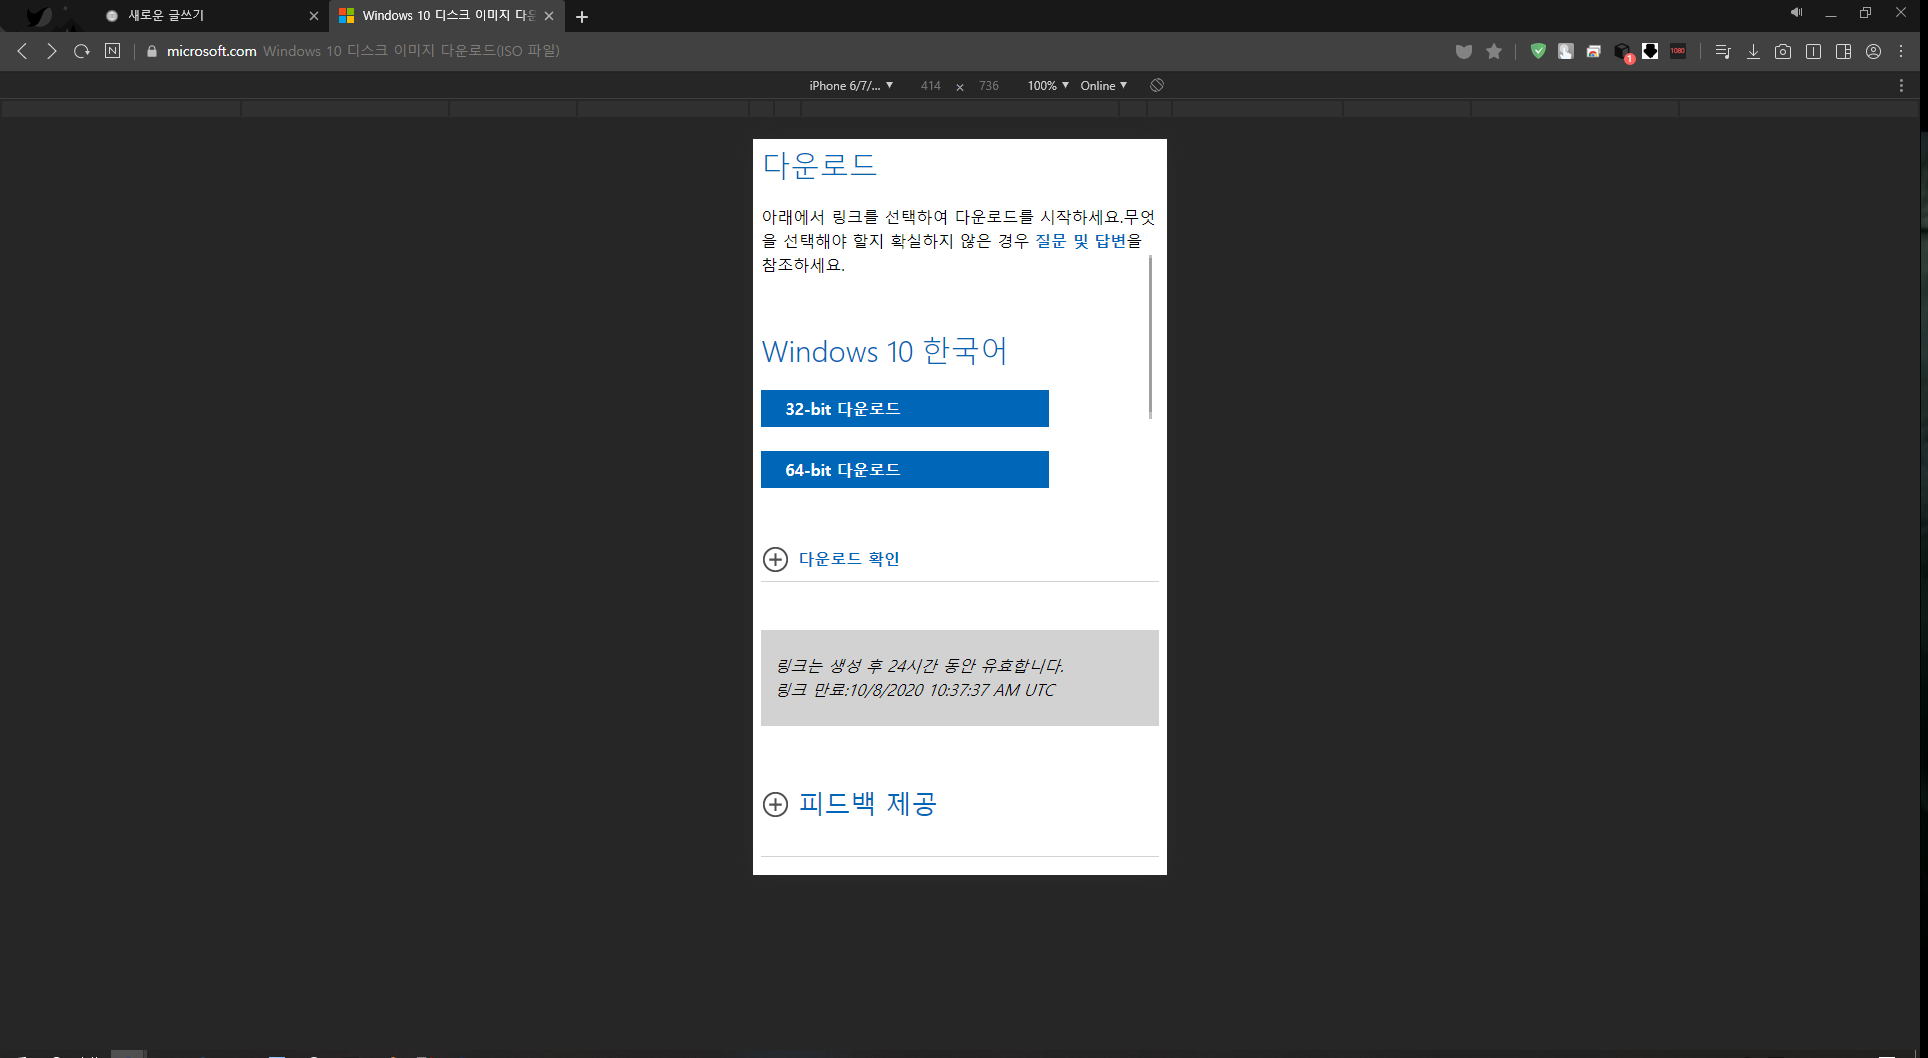Click the device width field 414
Screen dimensions: 1928x1058
click(x=931, y=86)
